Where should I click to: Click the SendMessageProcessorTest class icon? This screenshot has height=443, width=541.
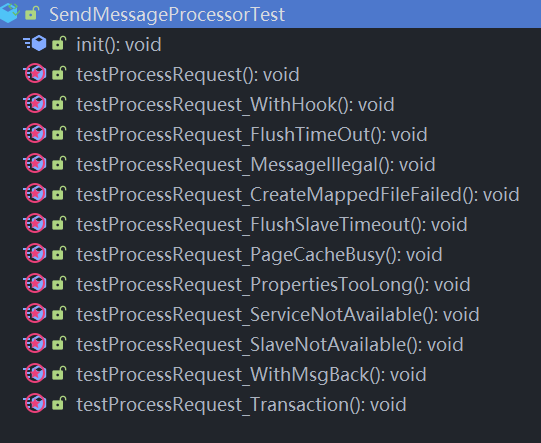click(9, 13)
